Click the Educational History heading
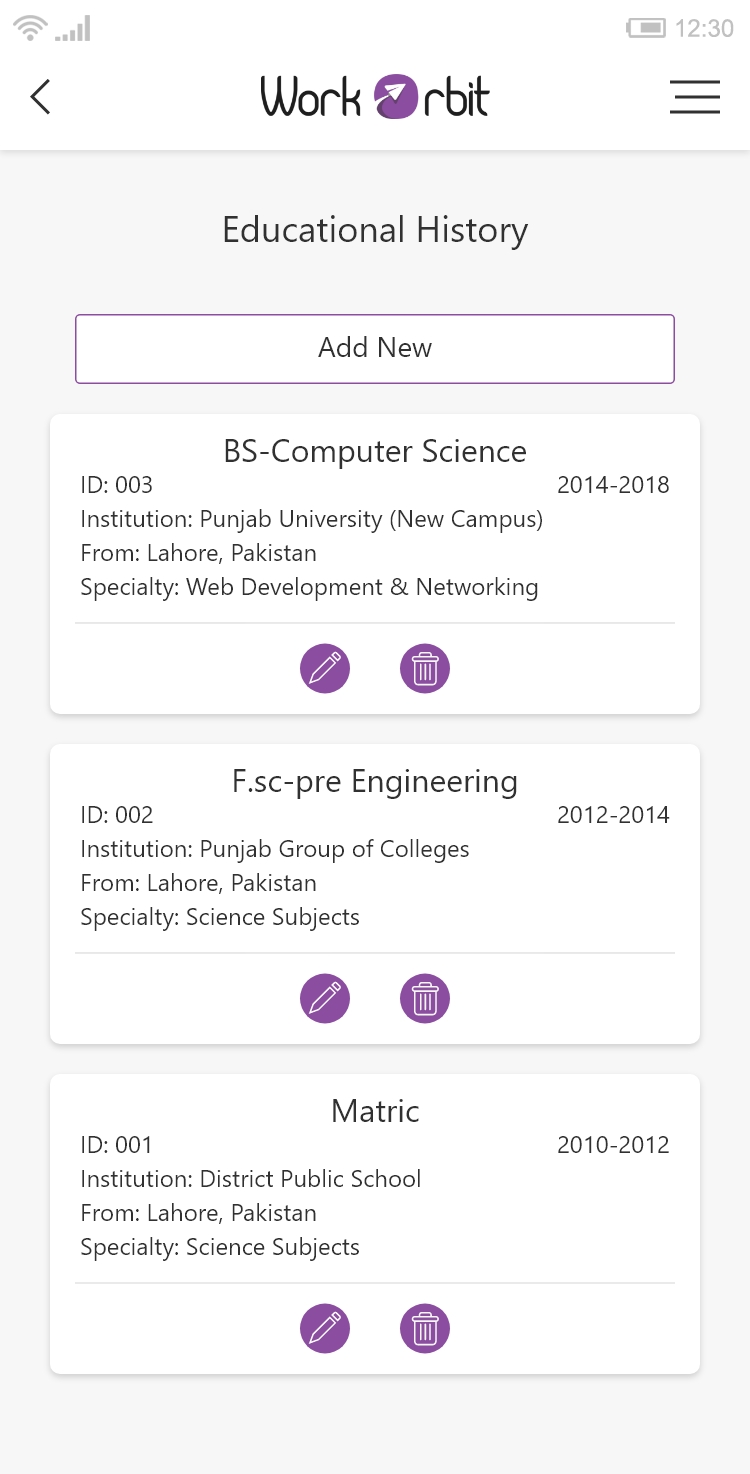Screen dimensions: 750x1474 pyautogui.click(x=375, y=230)
